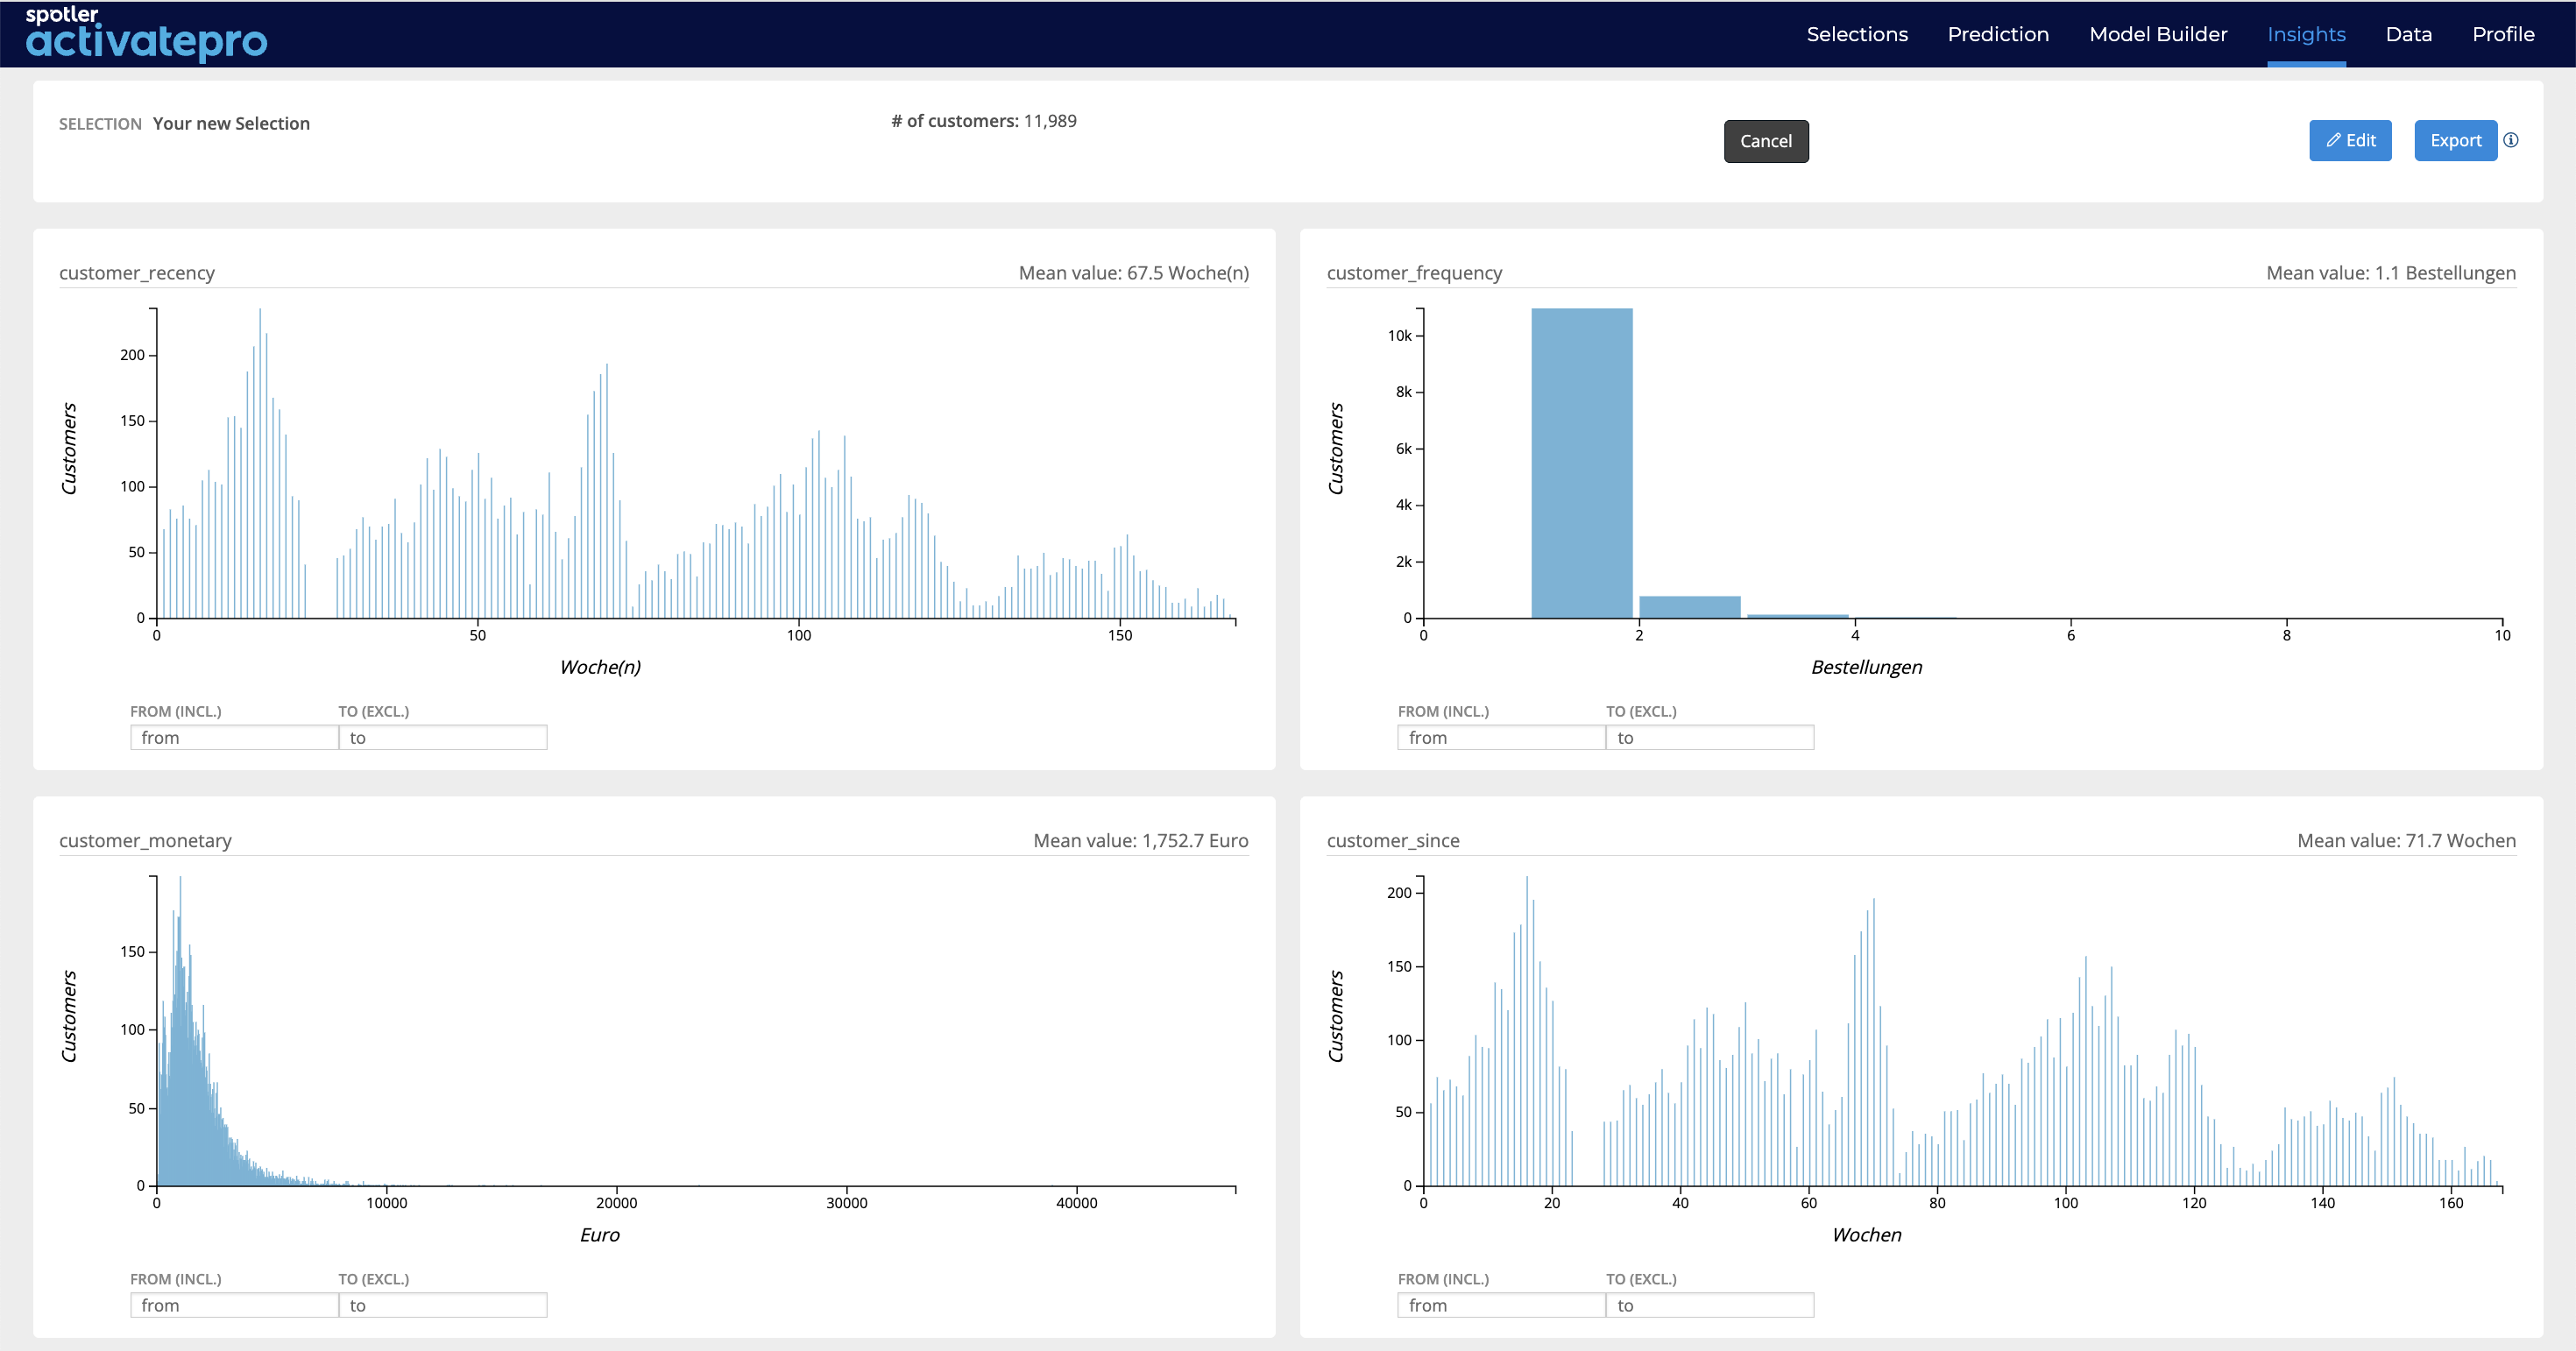The height and width of the screenshot is (1351, 2576).
Task: Go to the Prediction page
Action: click(x=1998, y=34)
